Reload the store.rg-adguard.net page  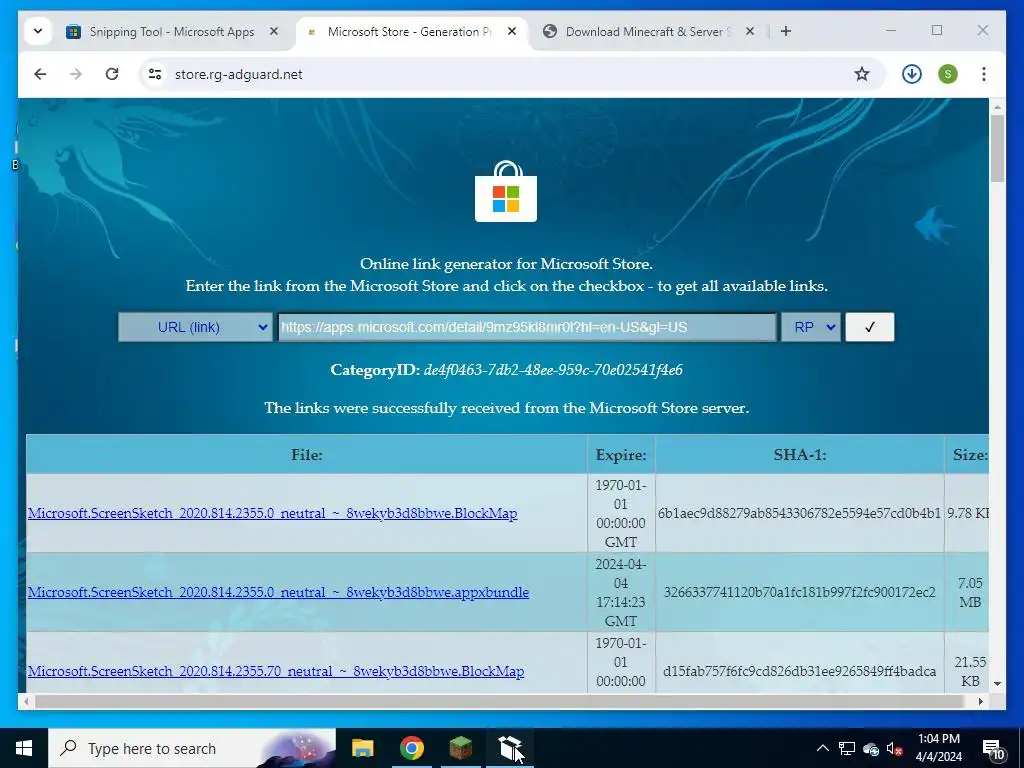coord(112,74)
